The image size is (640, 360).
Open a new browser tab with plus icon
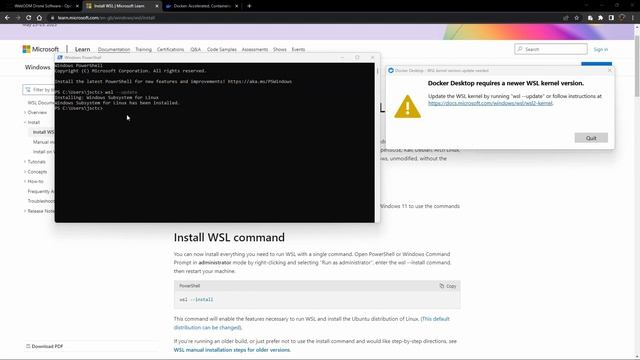pos(249,6)
